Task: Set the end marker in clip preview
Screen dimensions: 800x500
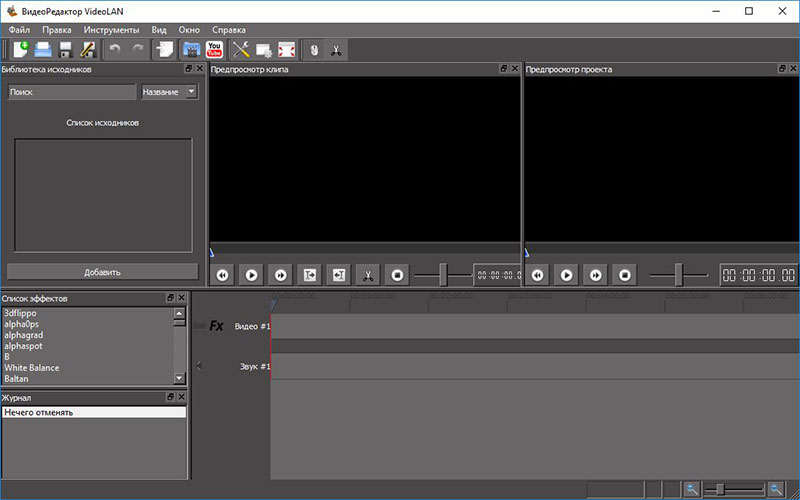Action: [x=338, y=275]
